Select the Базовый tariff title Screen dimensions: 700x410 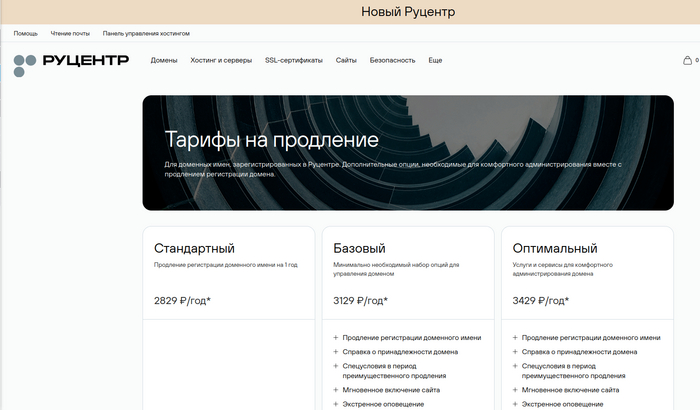click(359, 248)
